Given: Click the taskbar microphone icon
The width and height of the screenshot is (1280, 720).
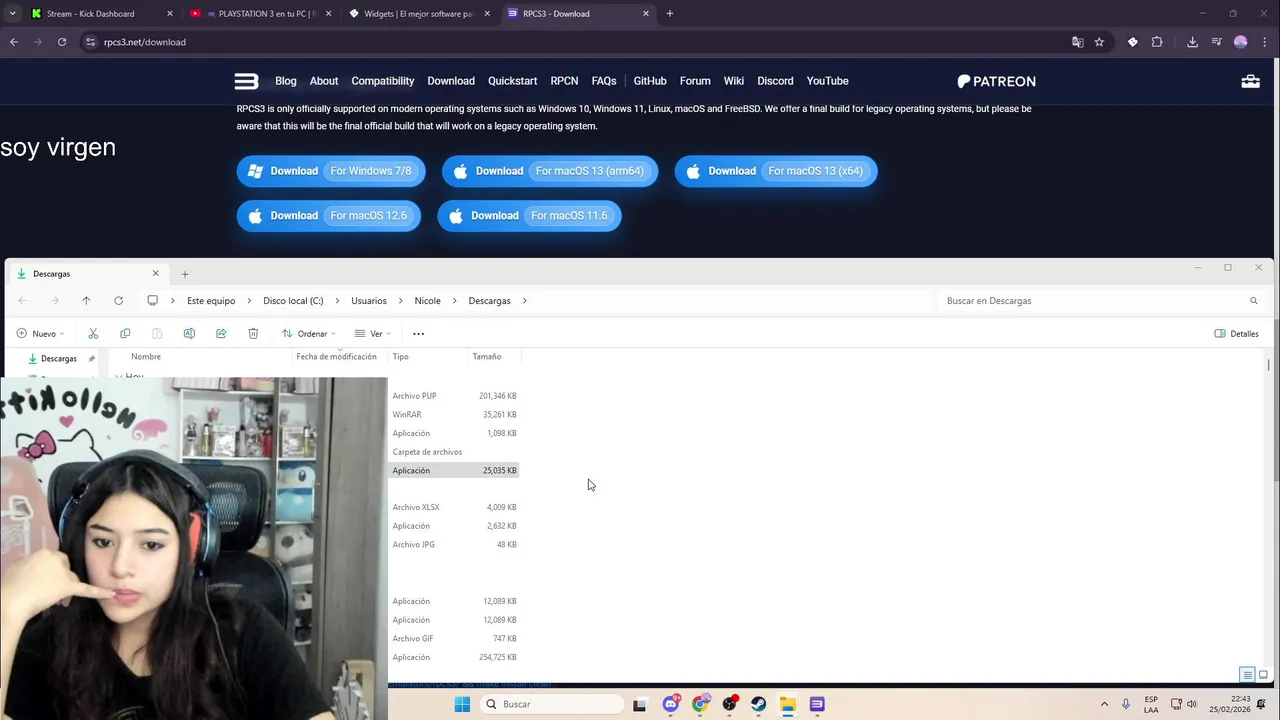Looking at the screenshot, I should (1126, 704).
